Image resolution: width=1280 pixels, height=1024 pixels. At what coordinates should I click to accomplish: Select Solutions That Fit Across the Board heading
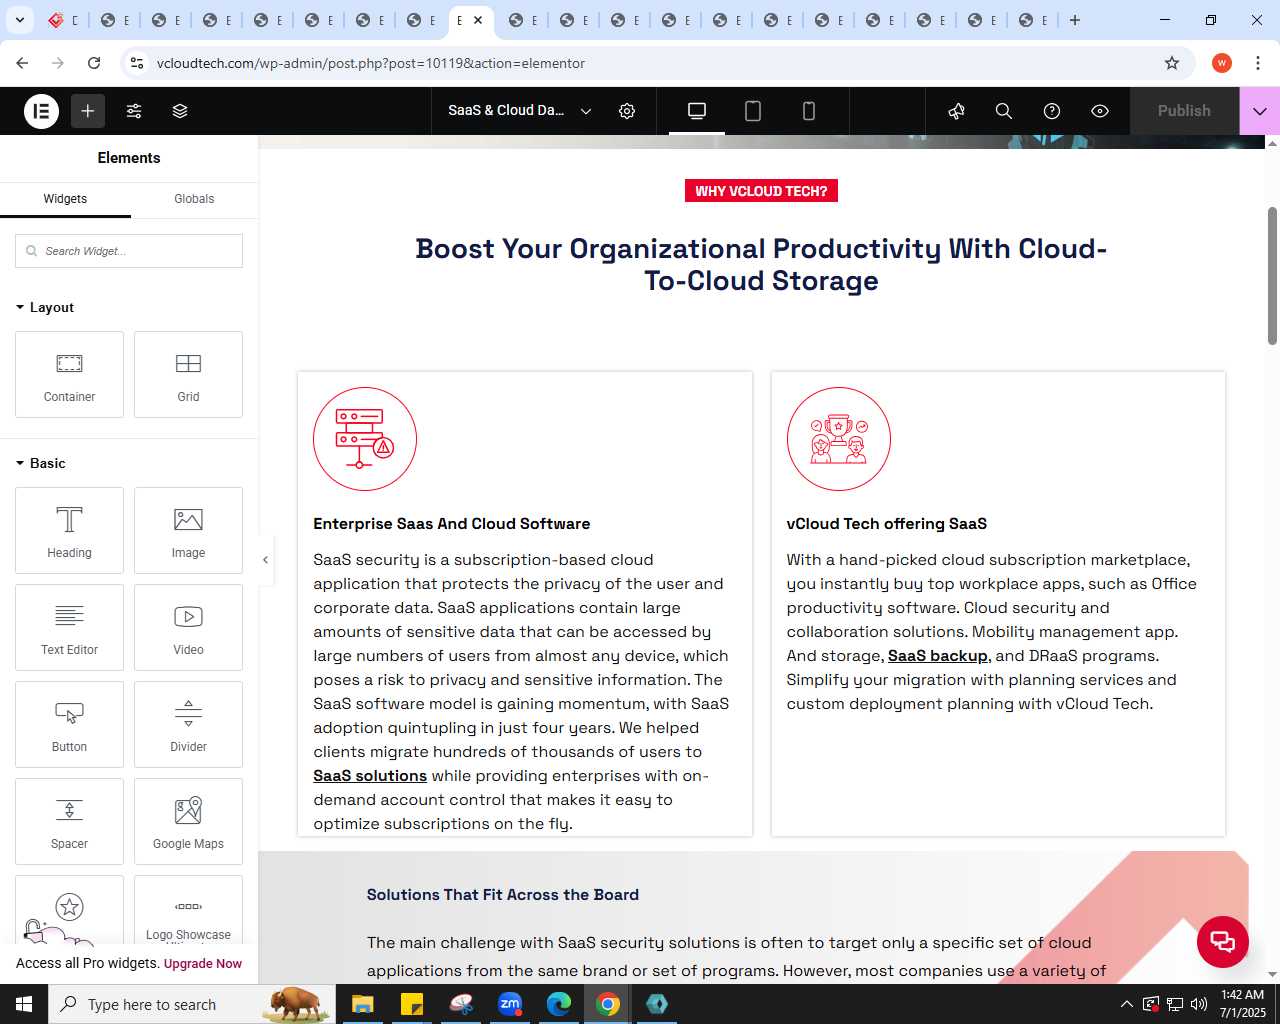point(503,895)
